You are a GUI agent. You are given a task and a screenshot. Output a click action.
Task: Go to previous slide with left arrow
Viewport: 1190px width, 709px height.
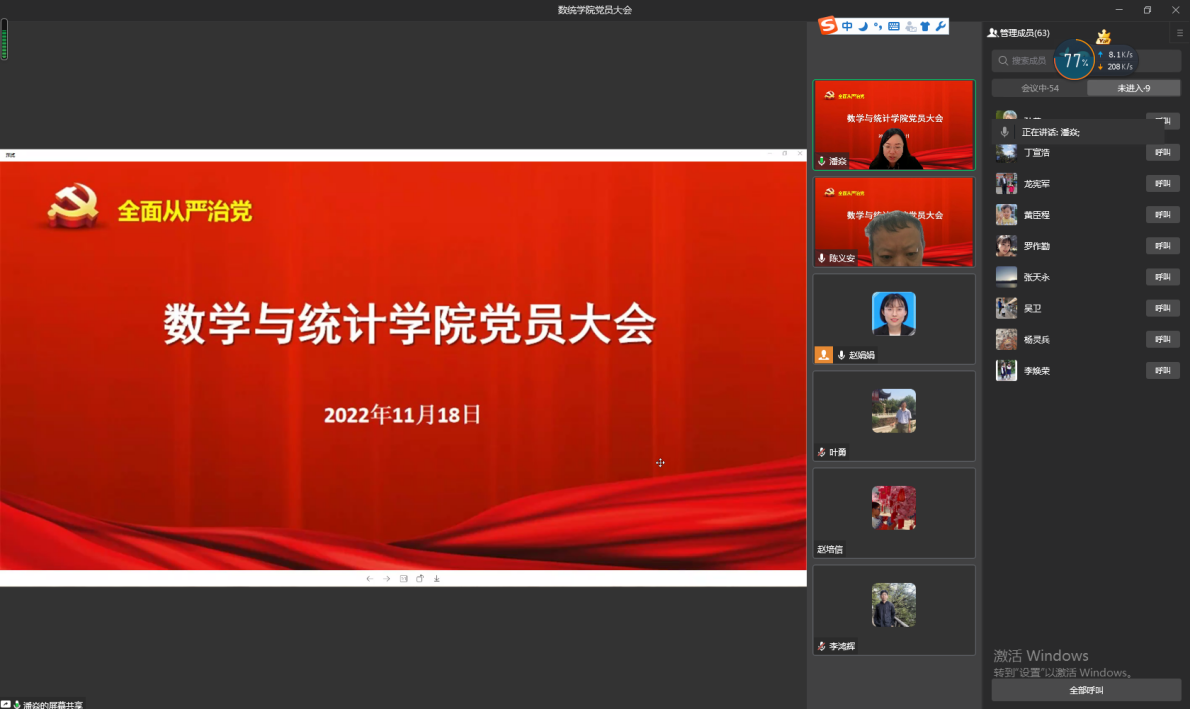[370, 579]
